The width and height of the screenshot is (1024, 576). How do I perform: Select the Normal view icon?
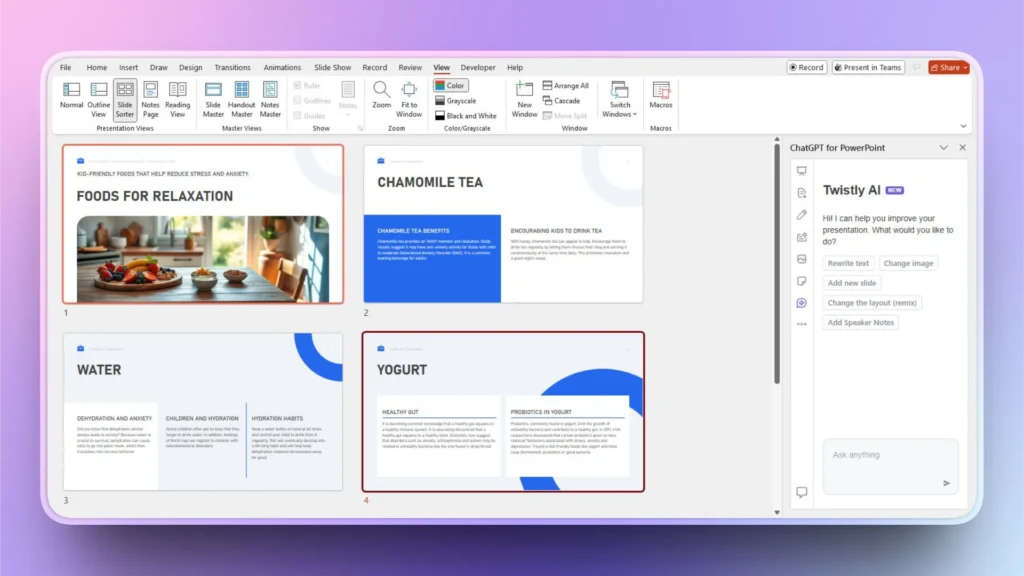(71, 97)
